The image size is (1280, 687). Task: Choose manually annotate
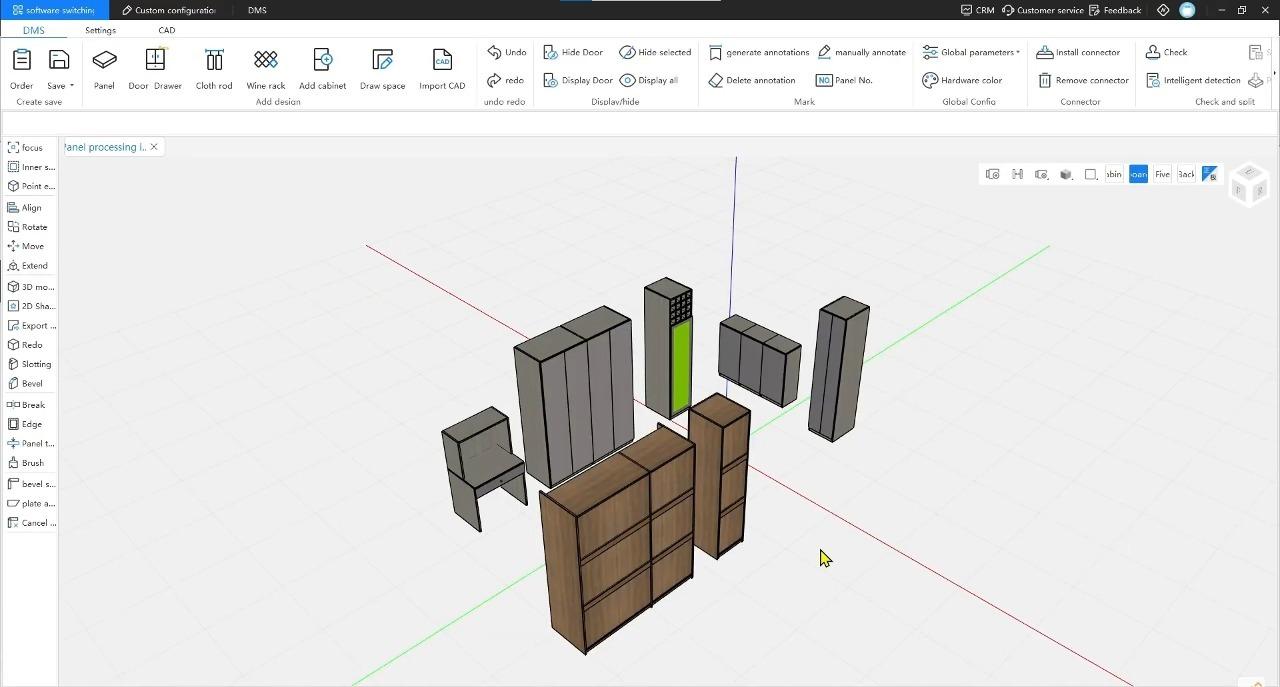[862, 52]
